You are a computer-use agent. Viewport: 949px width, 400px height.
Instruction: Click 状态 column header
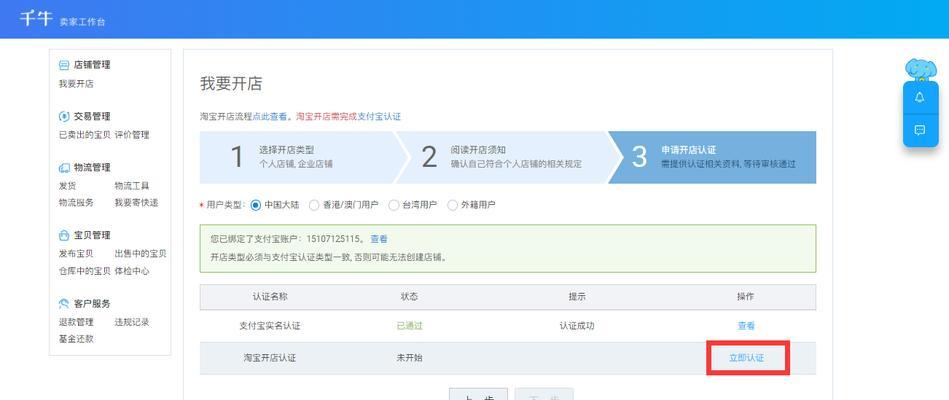click(409, 297)
